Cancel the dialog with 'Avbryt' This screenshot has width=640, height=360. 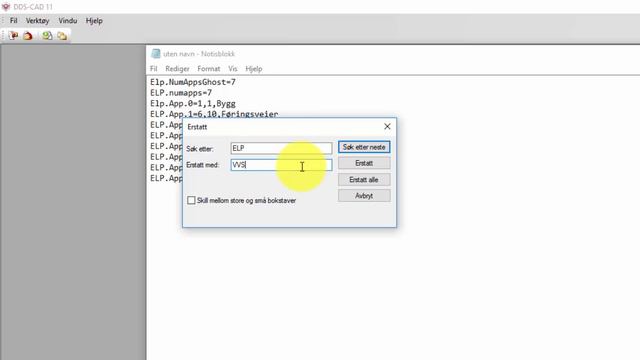pyautogui.click(x=364, y=196)
